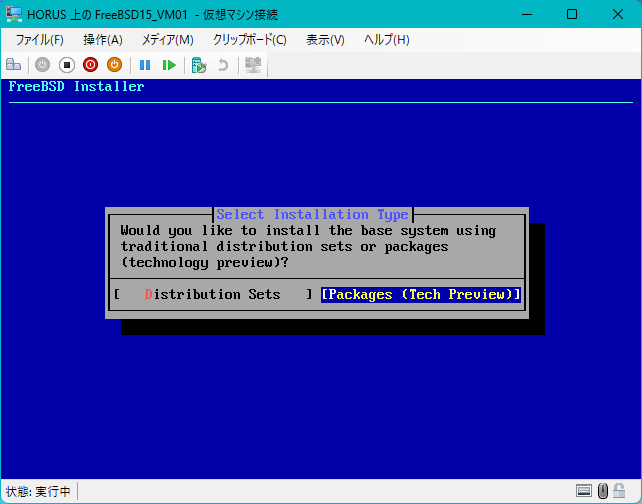Image resolution: width=642 pixels, height=504 pixels.
Task: Close the virtual machine connection window
Action: coord(618,14)
